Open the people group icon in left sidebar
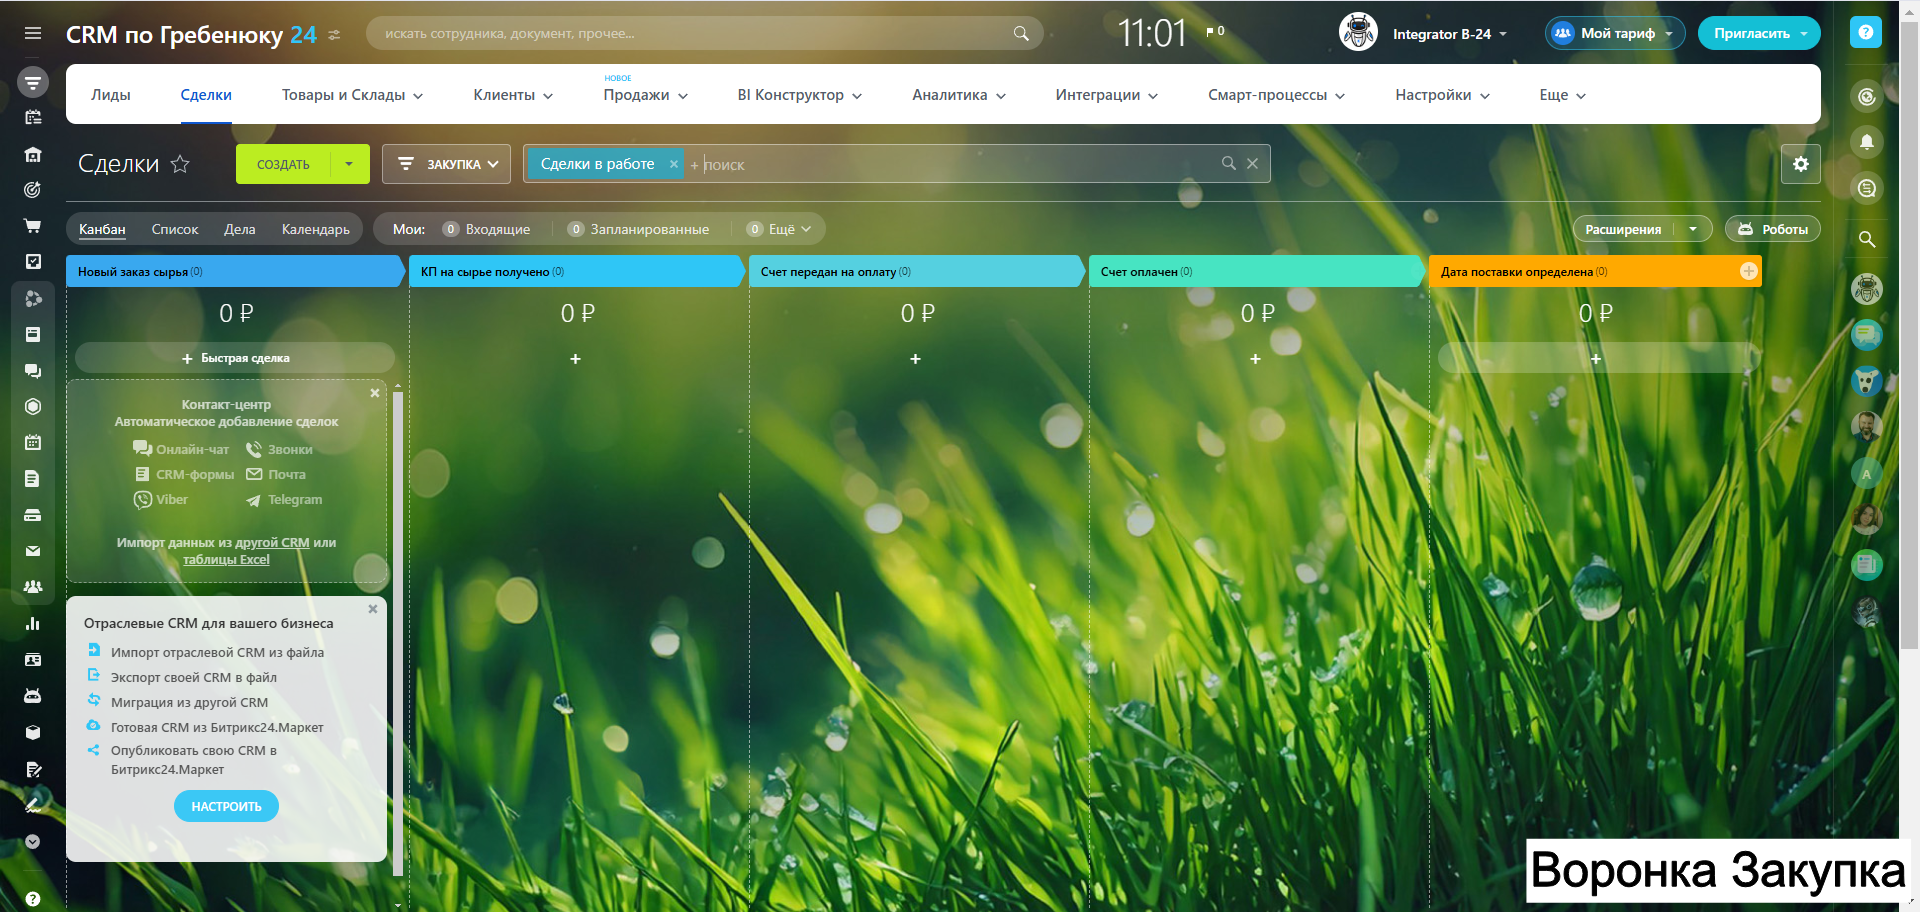 33,587
